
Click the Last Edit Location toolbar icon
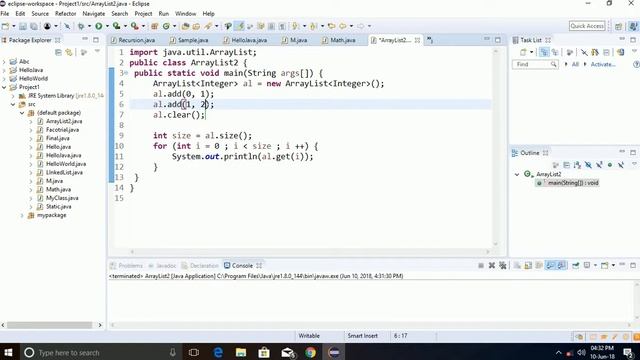331,26
